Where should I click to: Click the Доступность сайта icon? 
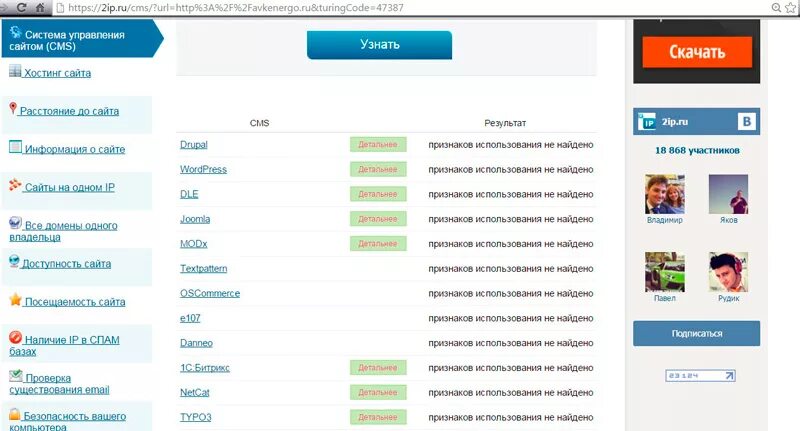pos(14,261)
